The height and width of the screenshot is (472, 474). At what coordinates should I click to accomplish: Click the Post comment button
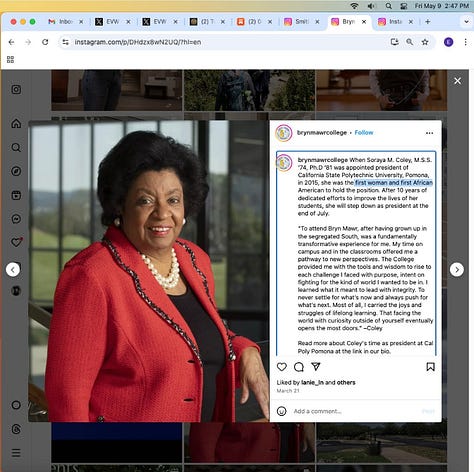click(428, 411)
